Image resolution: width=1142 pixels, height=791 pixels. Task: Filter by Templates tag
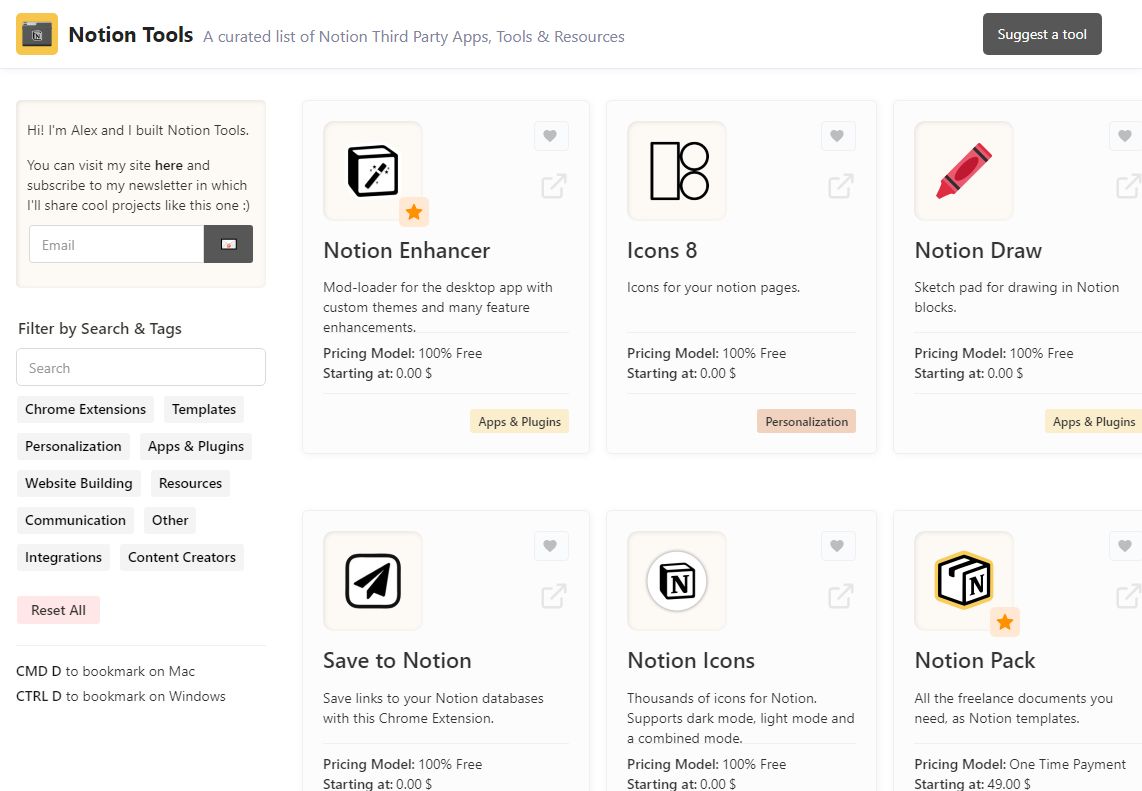tap(204, 409)
